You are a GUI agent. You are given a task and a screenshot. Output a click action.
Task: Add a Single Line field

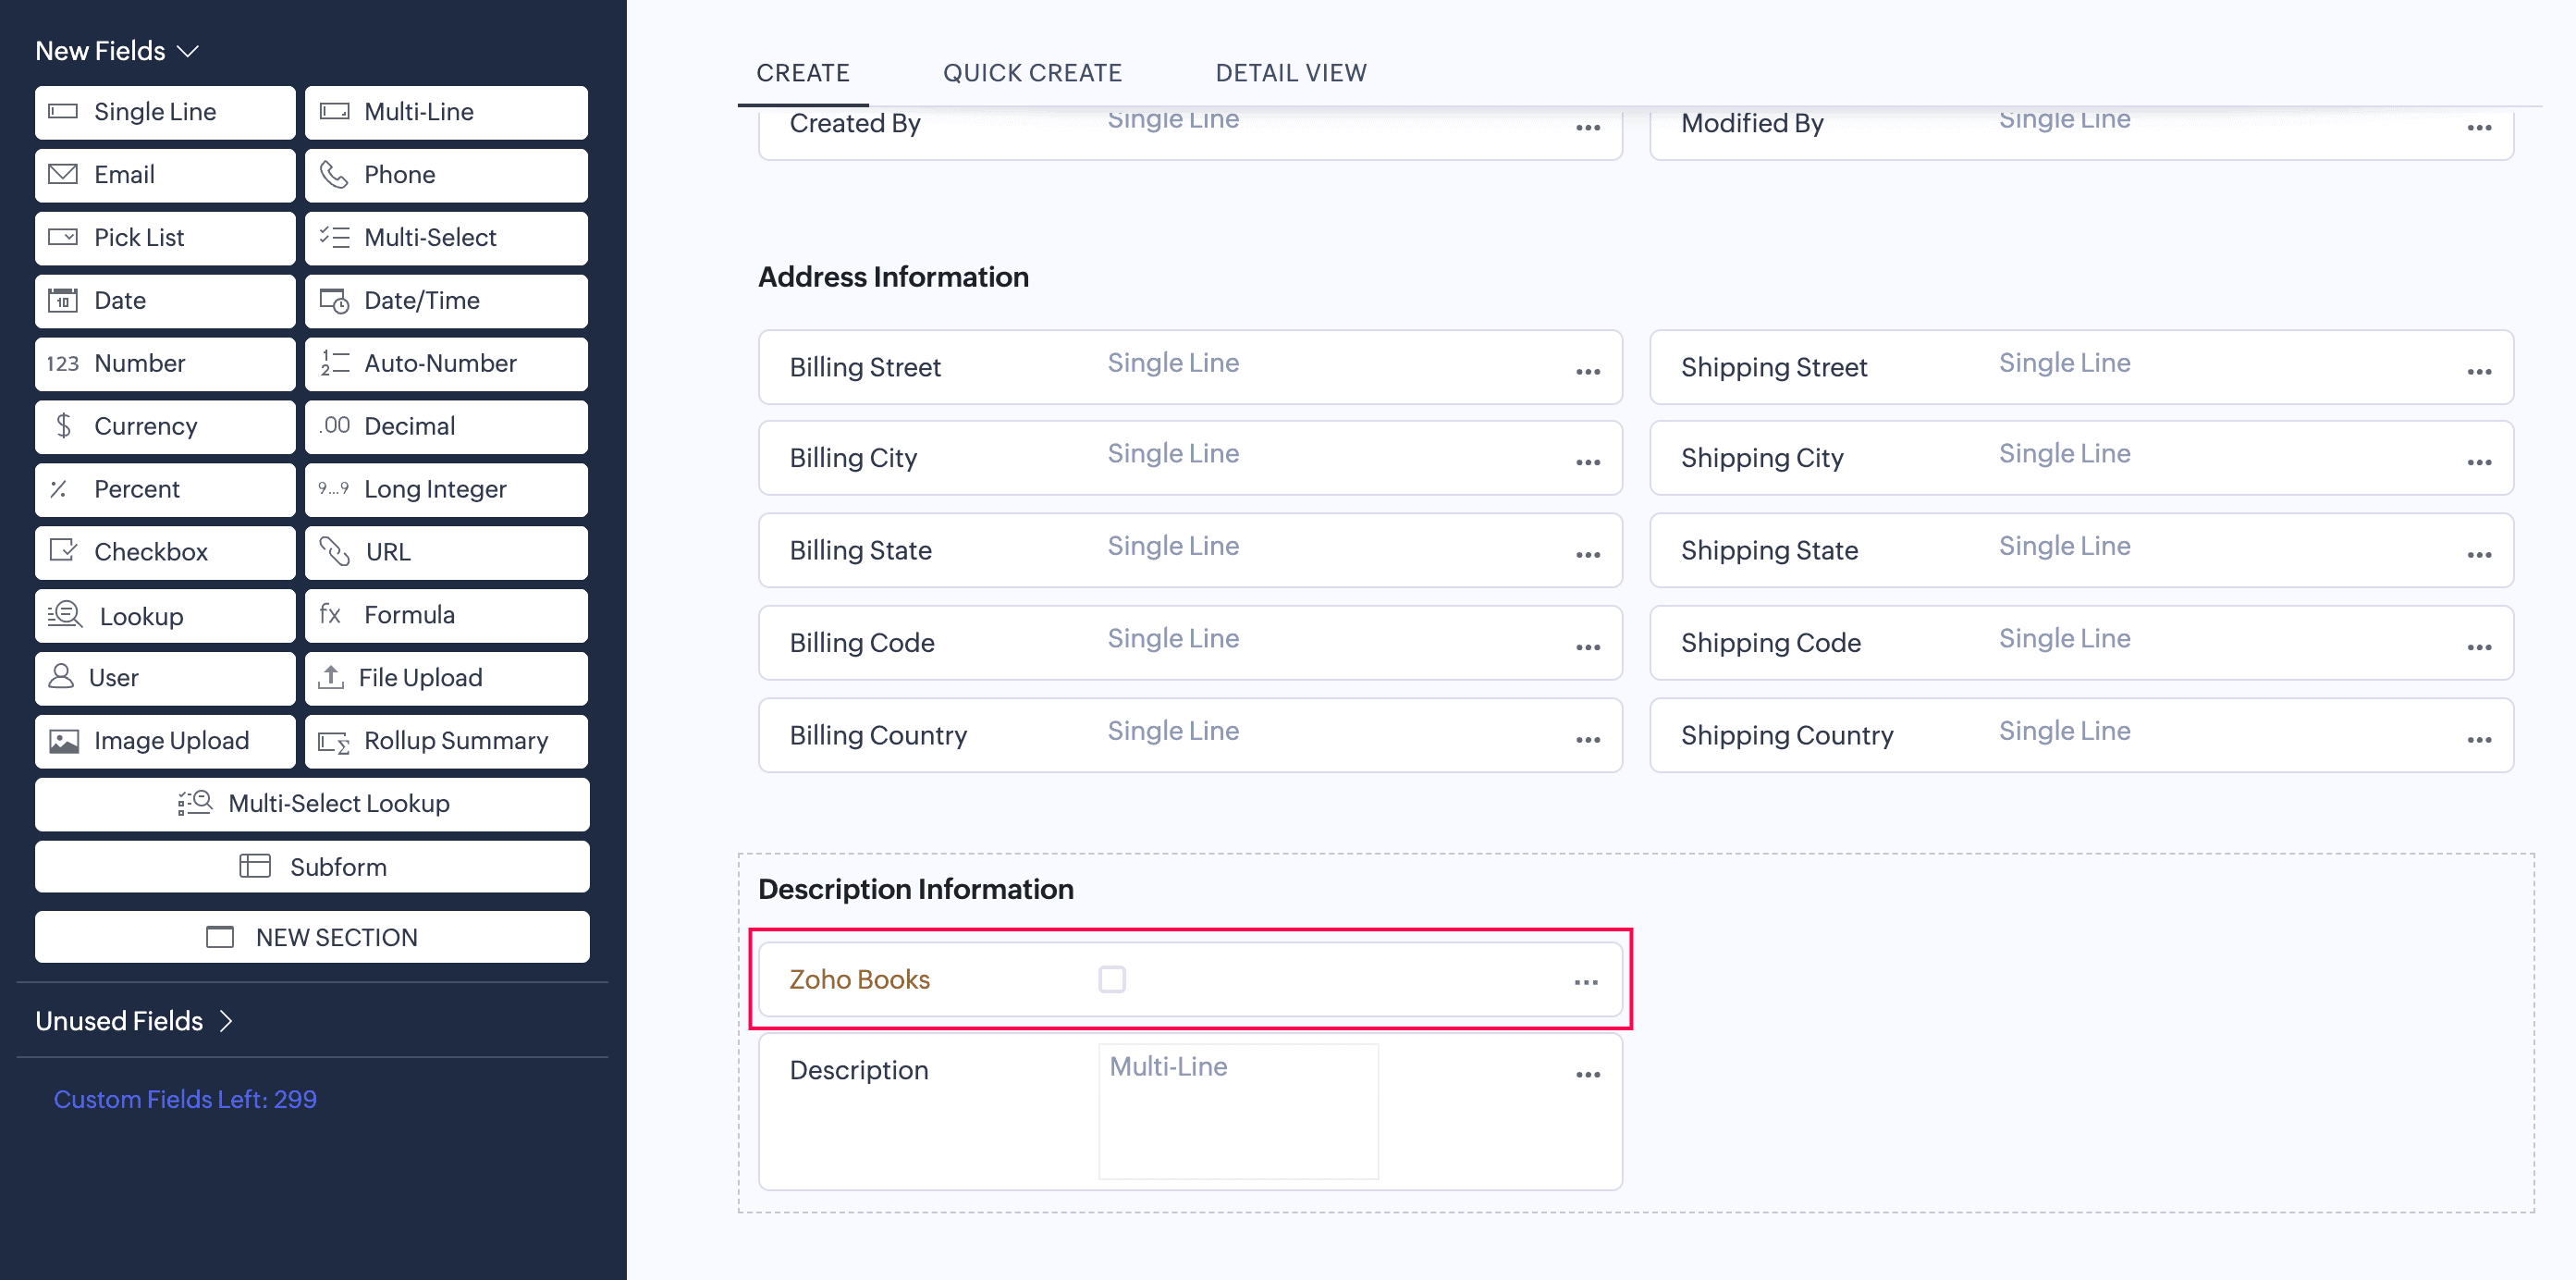(x=164, y=112)
